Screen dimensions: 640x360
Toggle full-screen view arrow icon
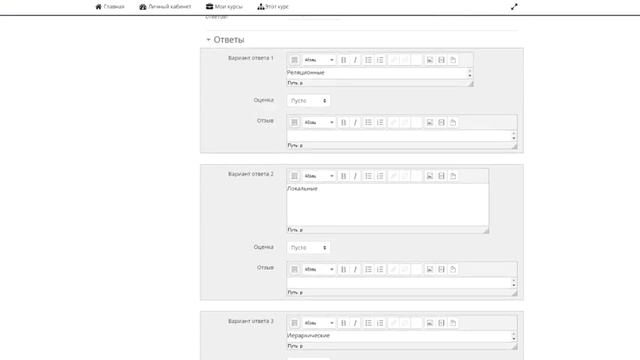click(514, 7)
